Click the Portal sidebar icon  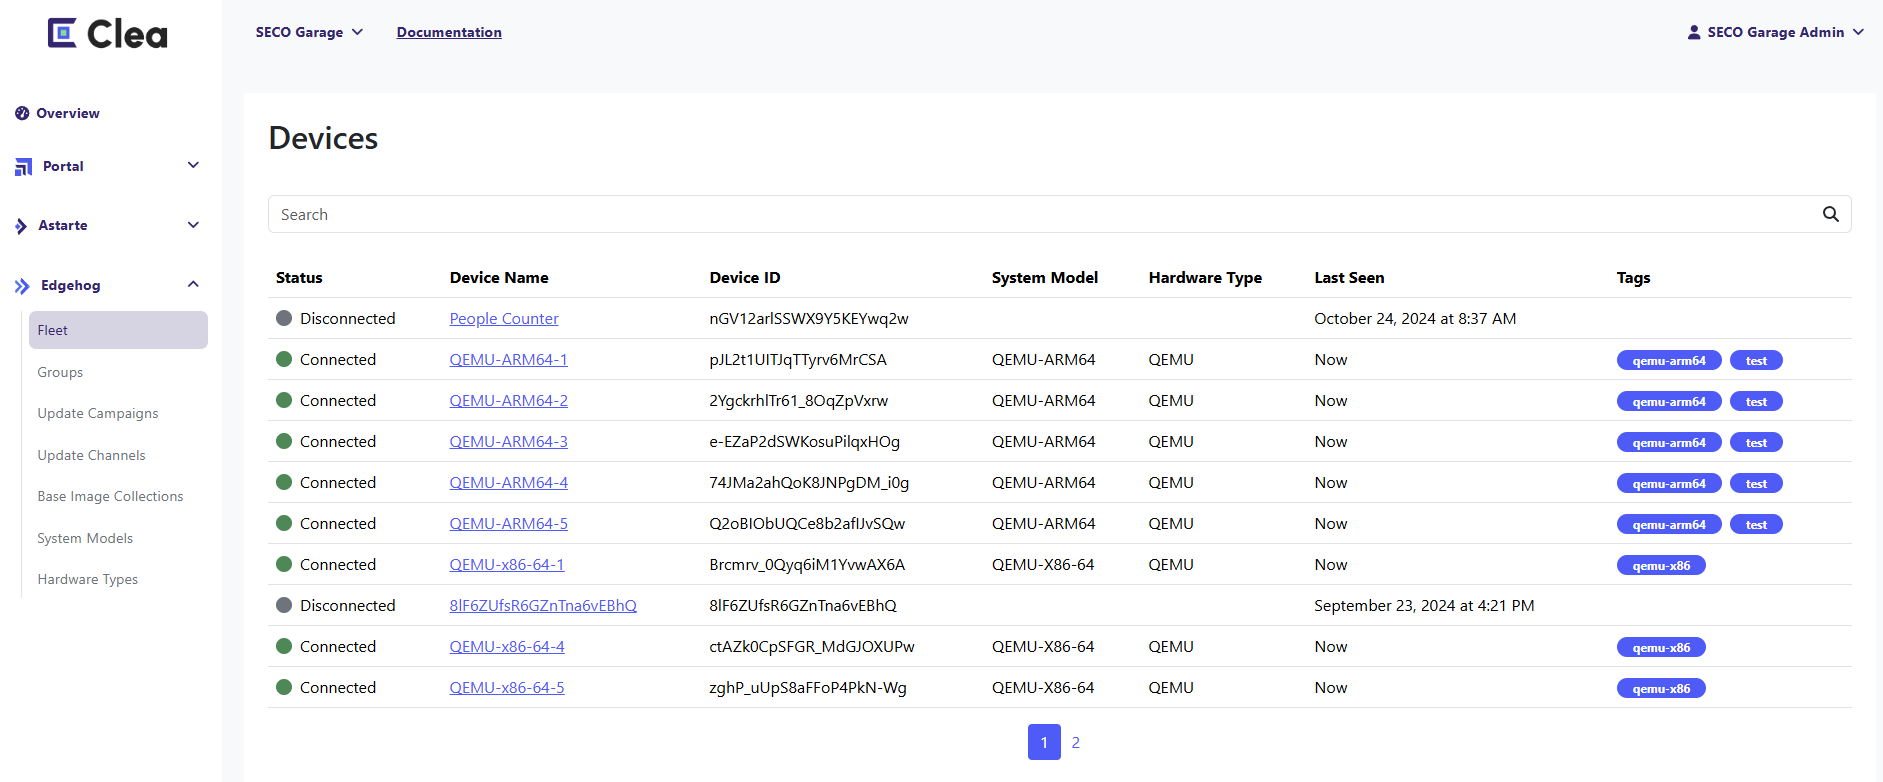tap(23, 167)
